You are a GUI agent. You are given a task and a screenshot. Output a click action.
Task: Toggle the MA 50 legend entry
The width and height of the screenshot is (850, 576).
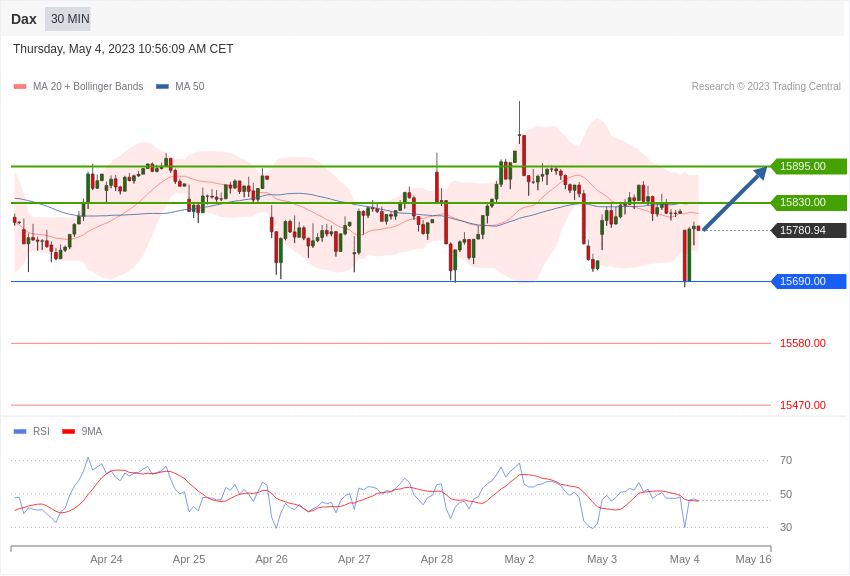pyautogui.click(x=180, y=86)
